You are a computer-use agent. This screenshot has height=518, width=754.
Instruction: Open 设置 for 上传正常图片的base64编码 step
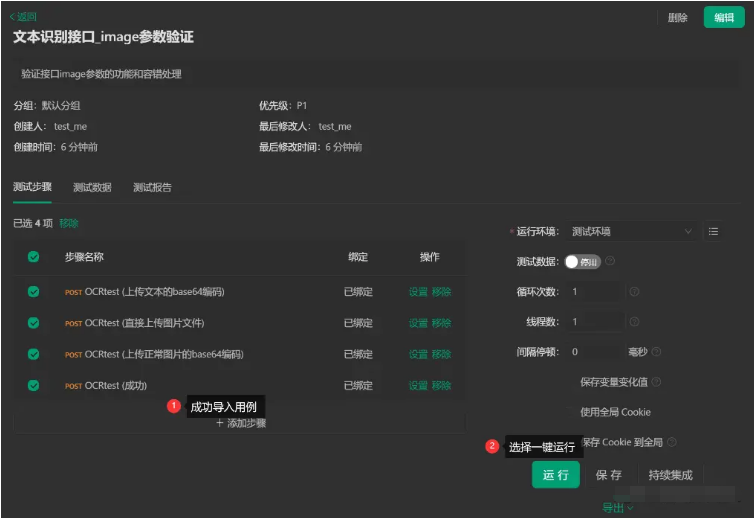pos(418,354)
